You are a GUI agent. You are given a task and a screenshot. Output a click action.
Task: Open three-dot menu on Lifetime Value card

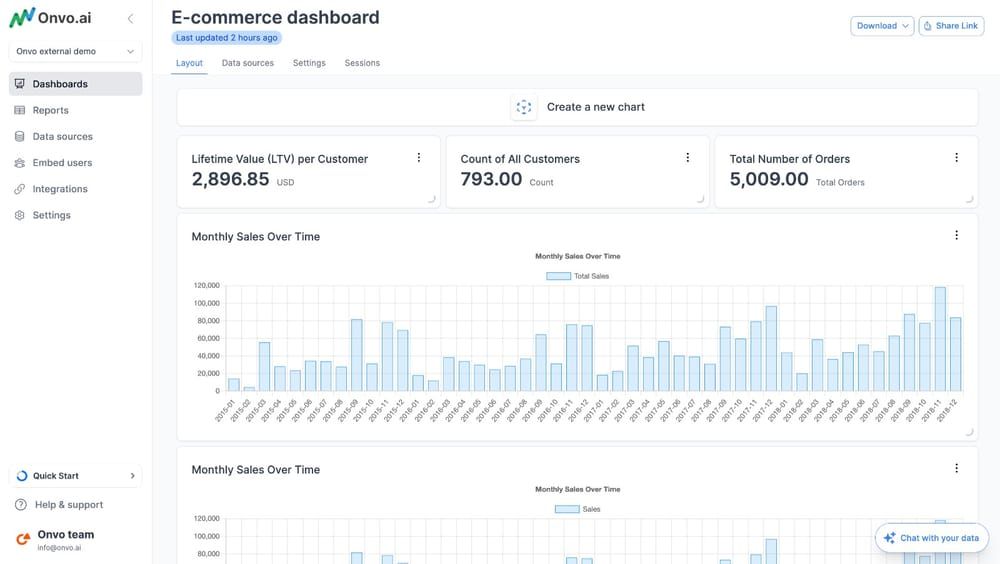point(418,158)
